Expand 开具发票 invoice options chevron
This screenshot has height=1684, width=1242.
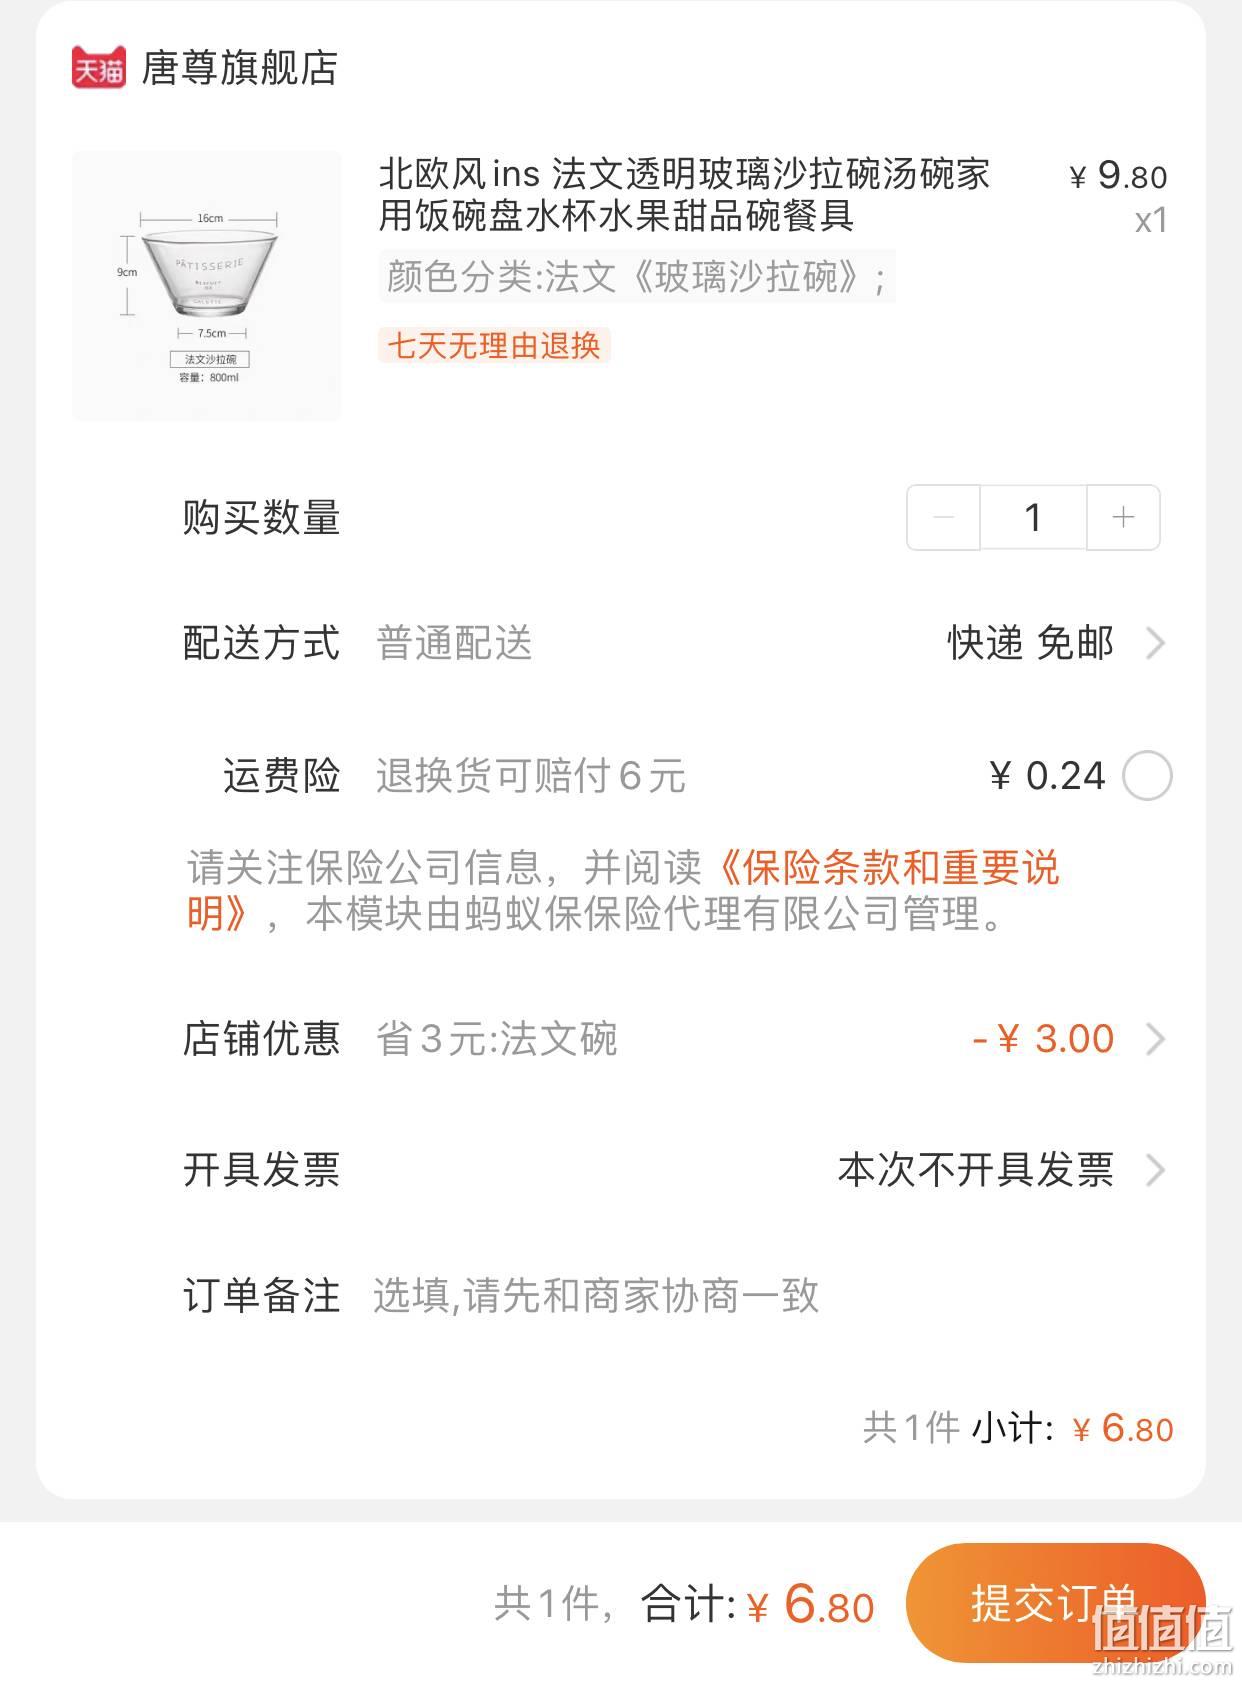click(x=1155, y=1170)
